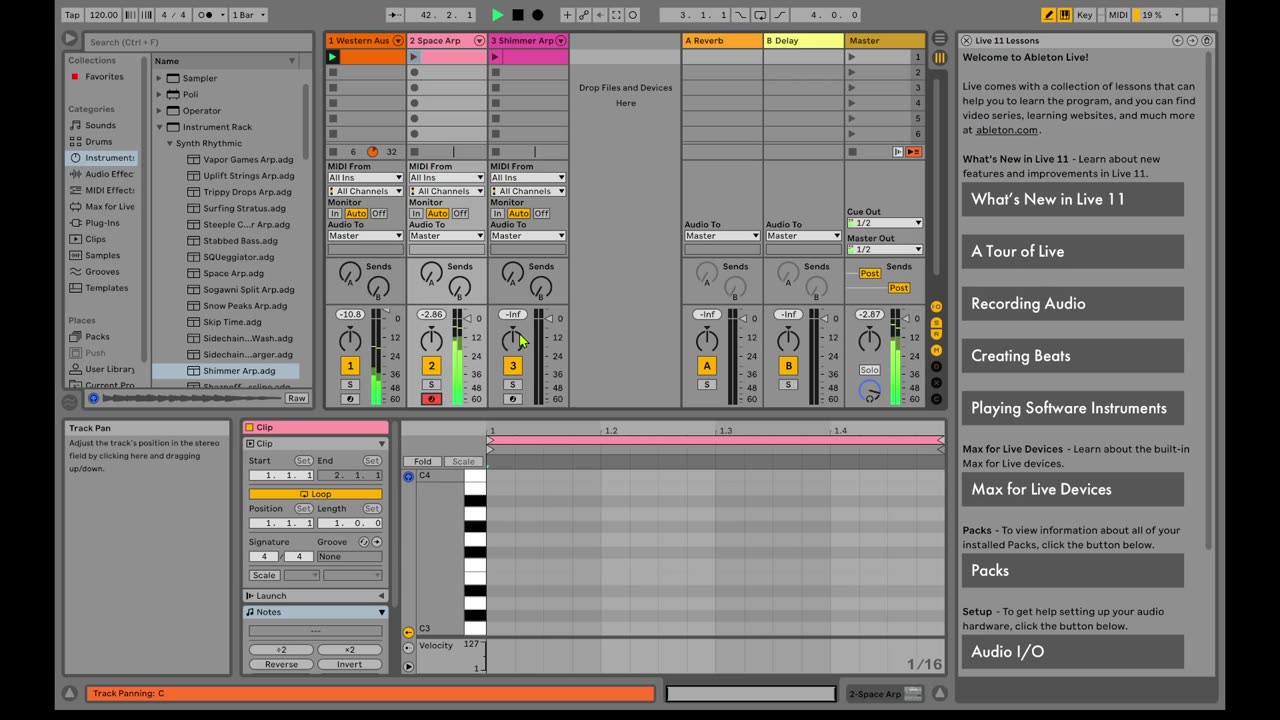Open track 2 All Channels dropdown
The width and height of the screenshot is (1280, 720).
(446, 191)
